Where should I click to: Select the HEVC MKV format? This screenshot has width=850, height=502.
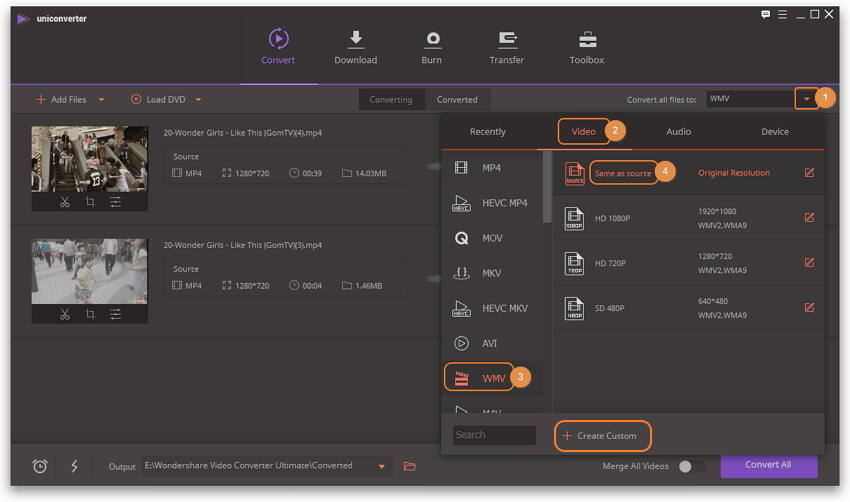(x=492, y=308)
